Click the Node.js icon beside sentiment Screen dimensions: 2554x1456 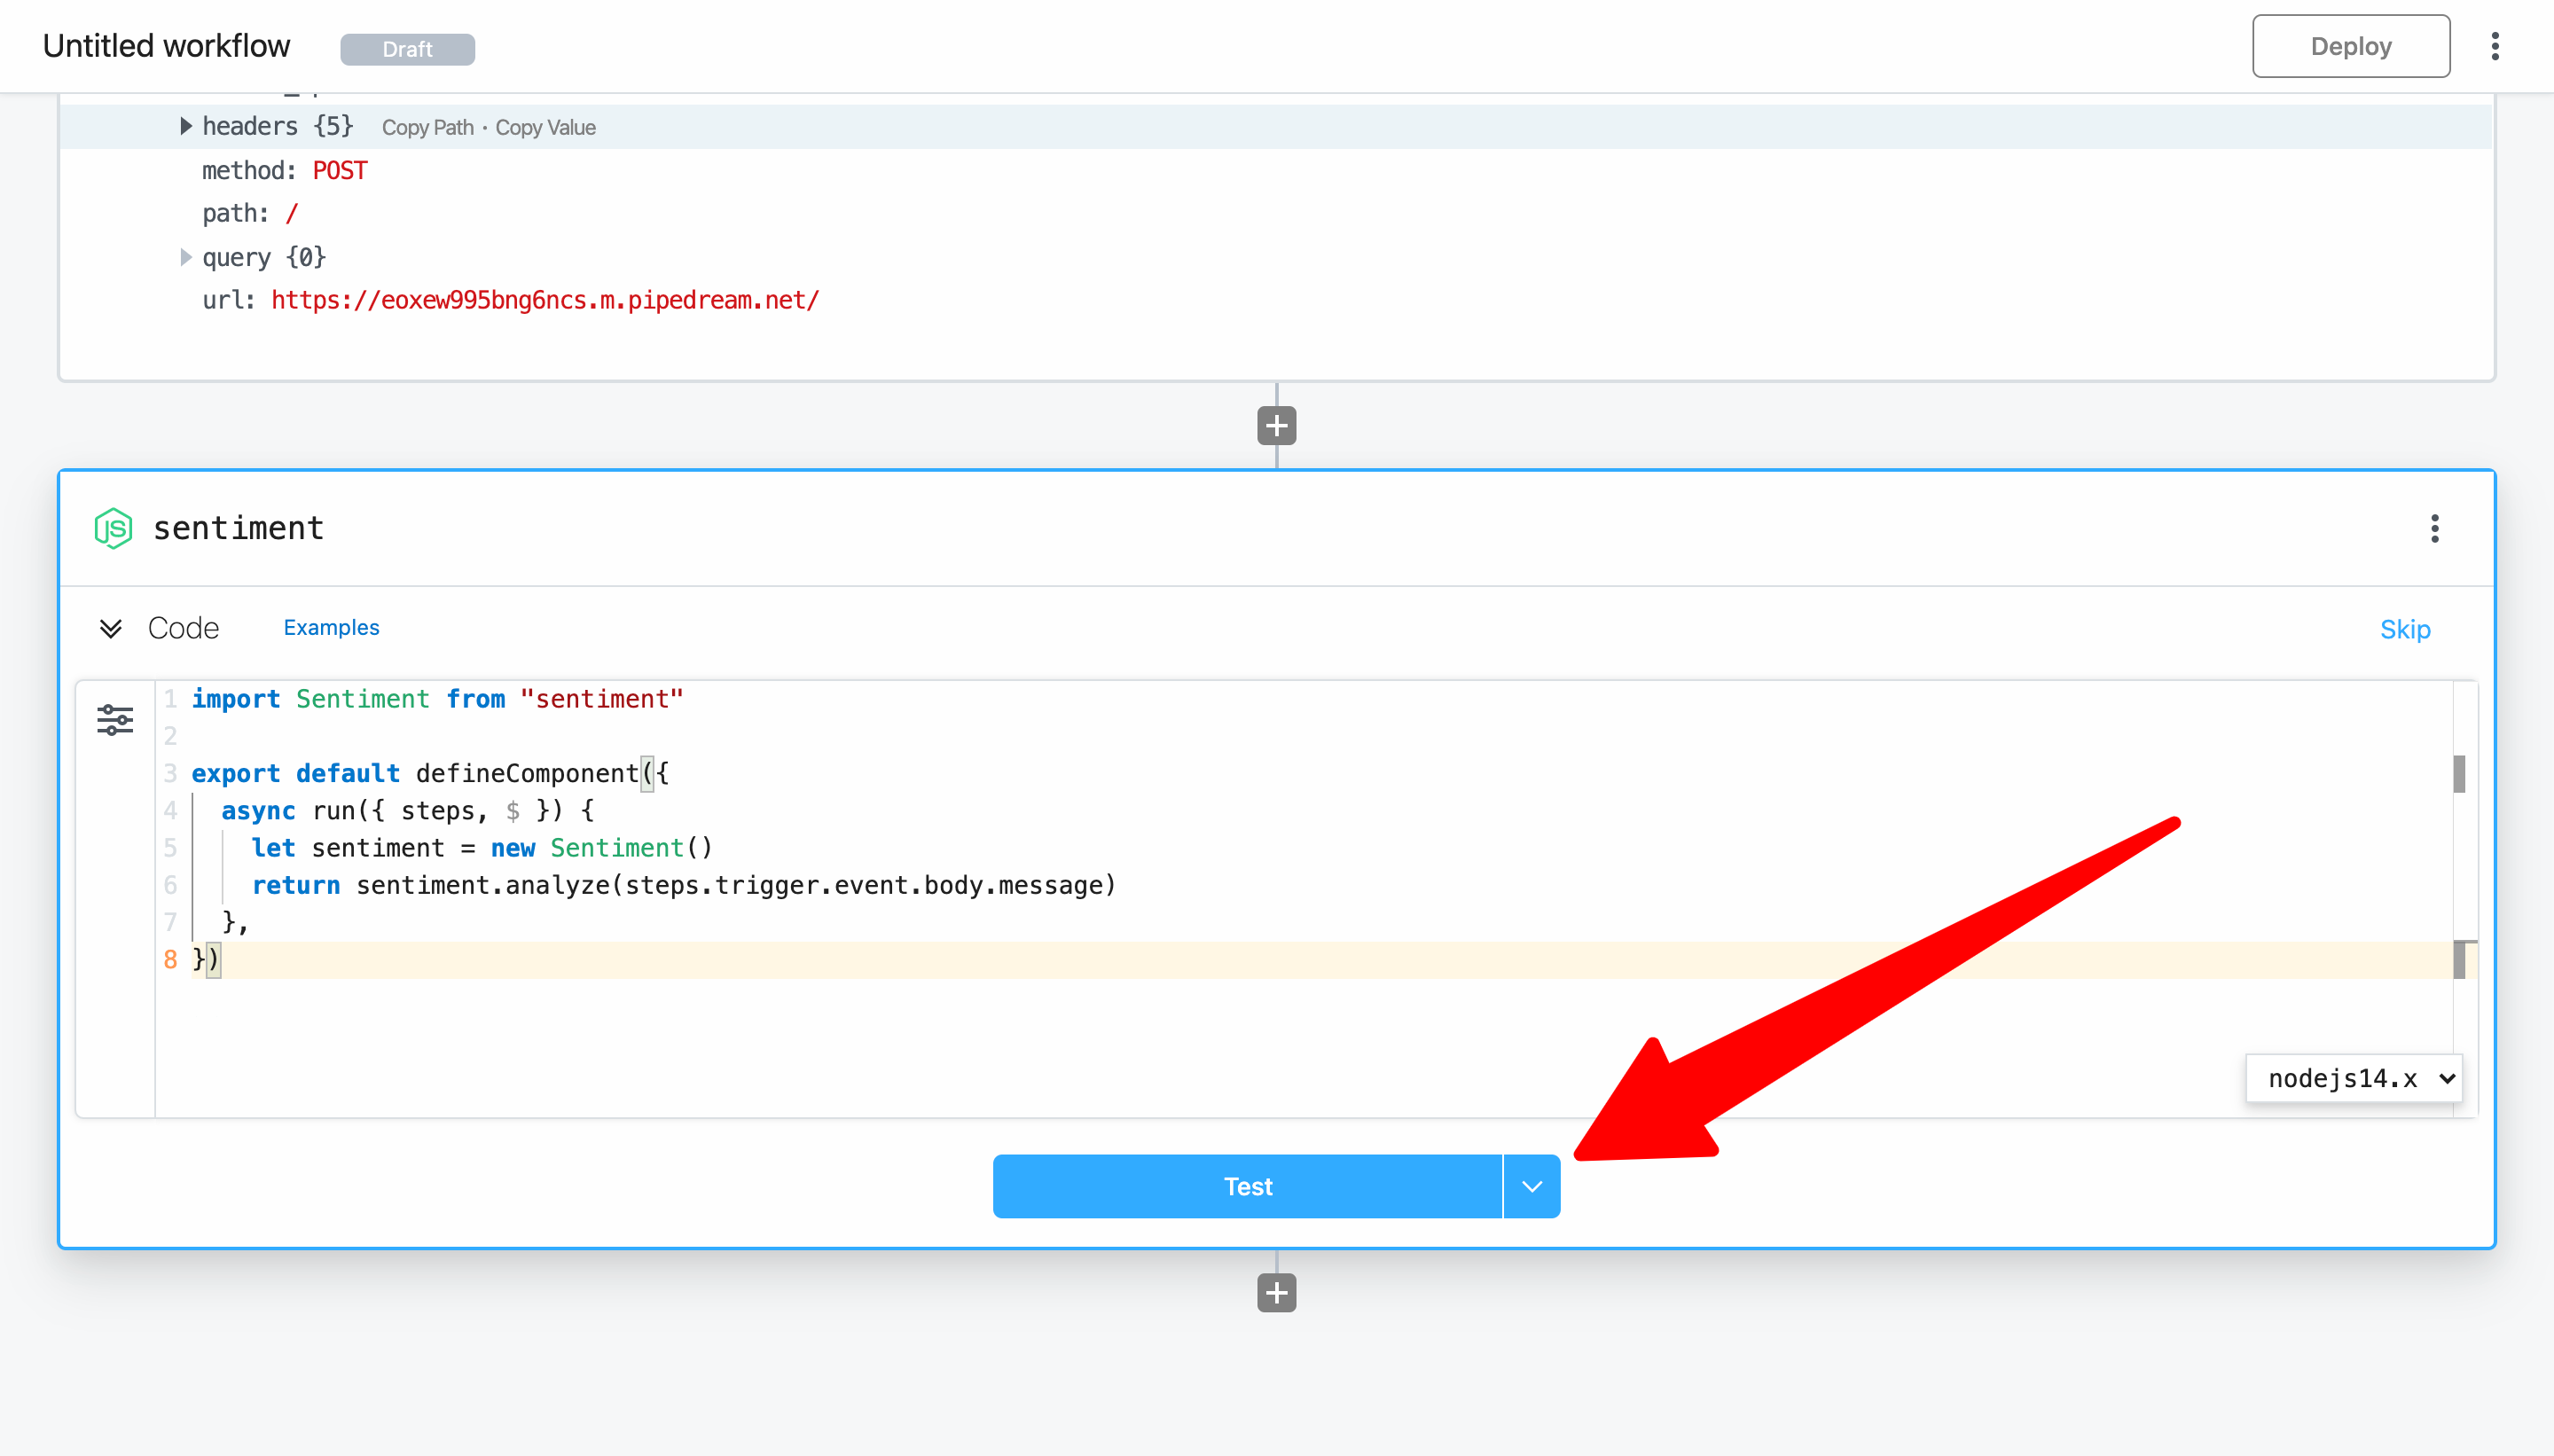coord(113,528)
